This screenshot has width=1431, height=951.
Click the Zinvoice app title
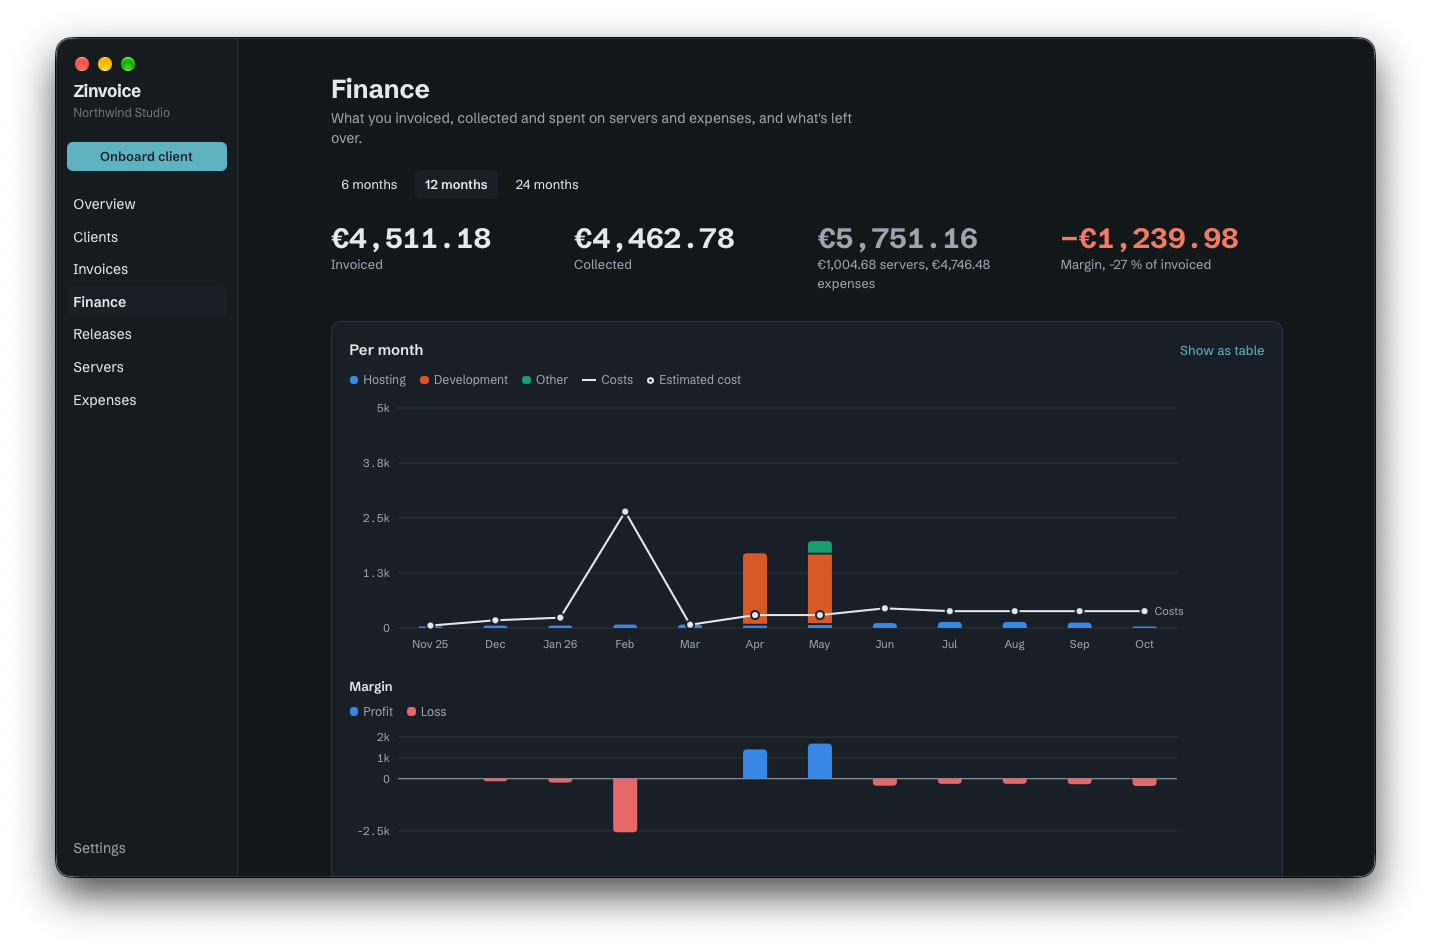107,91
